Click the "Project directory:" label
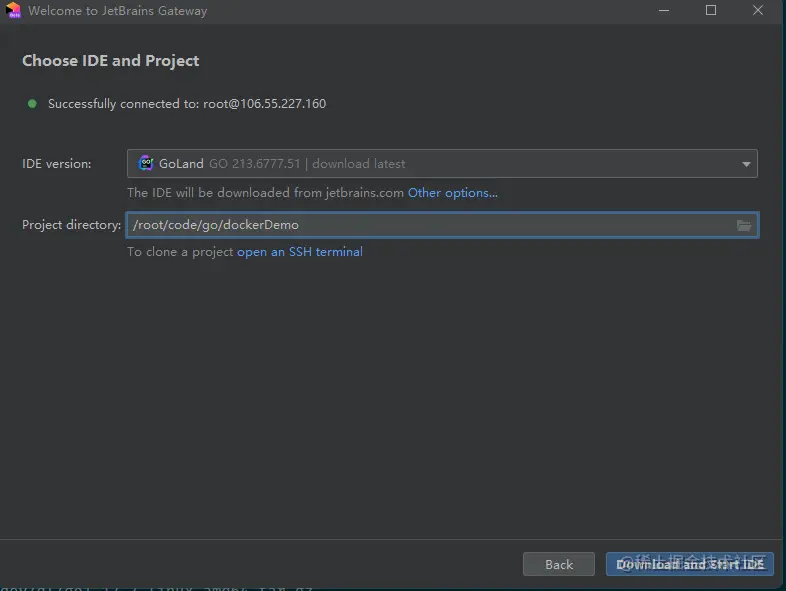Screen dimensions: 786x591 click(x=71, y=225)
